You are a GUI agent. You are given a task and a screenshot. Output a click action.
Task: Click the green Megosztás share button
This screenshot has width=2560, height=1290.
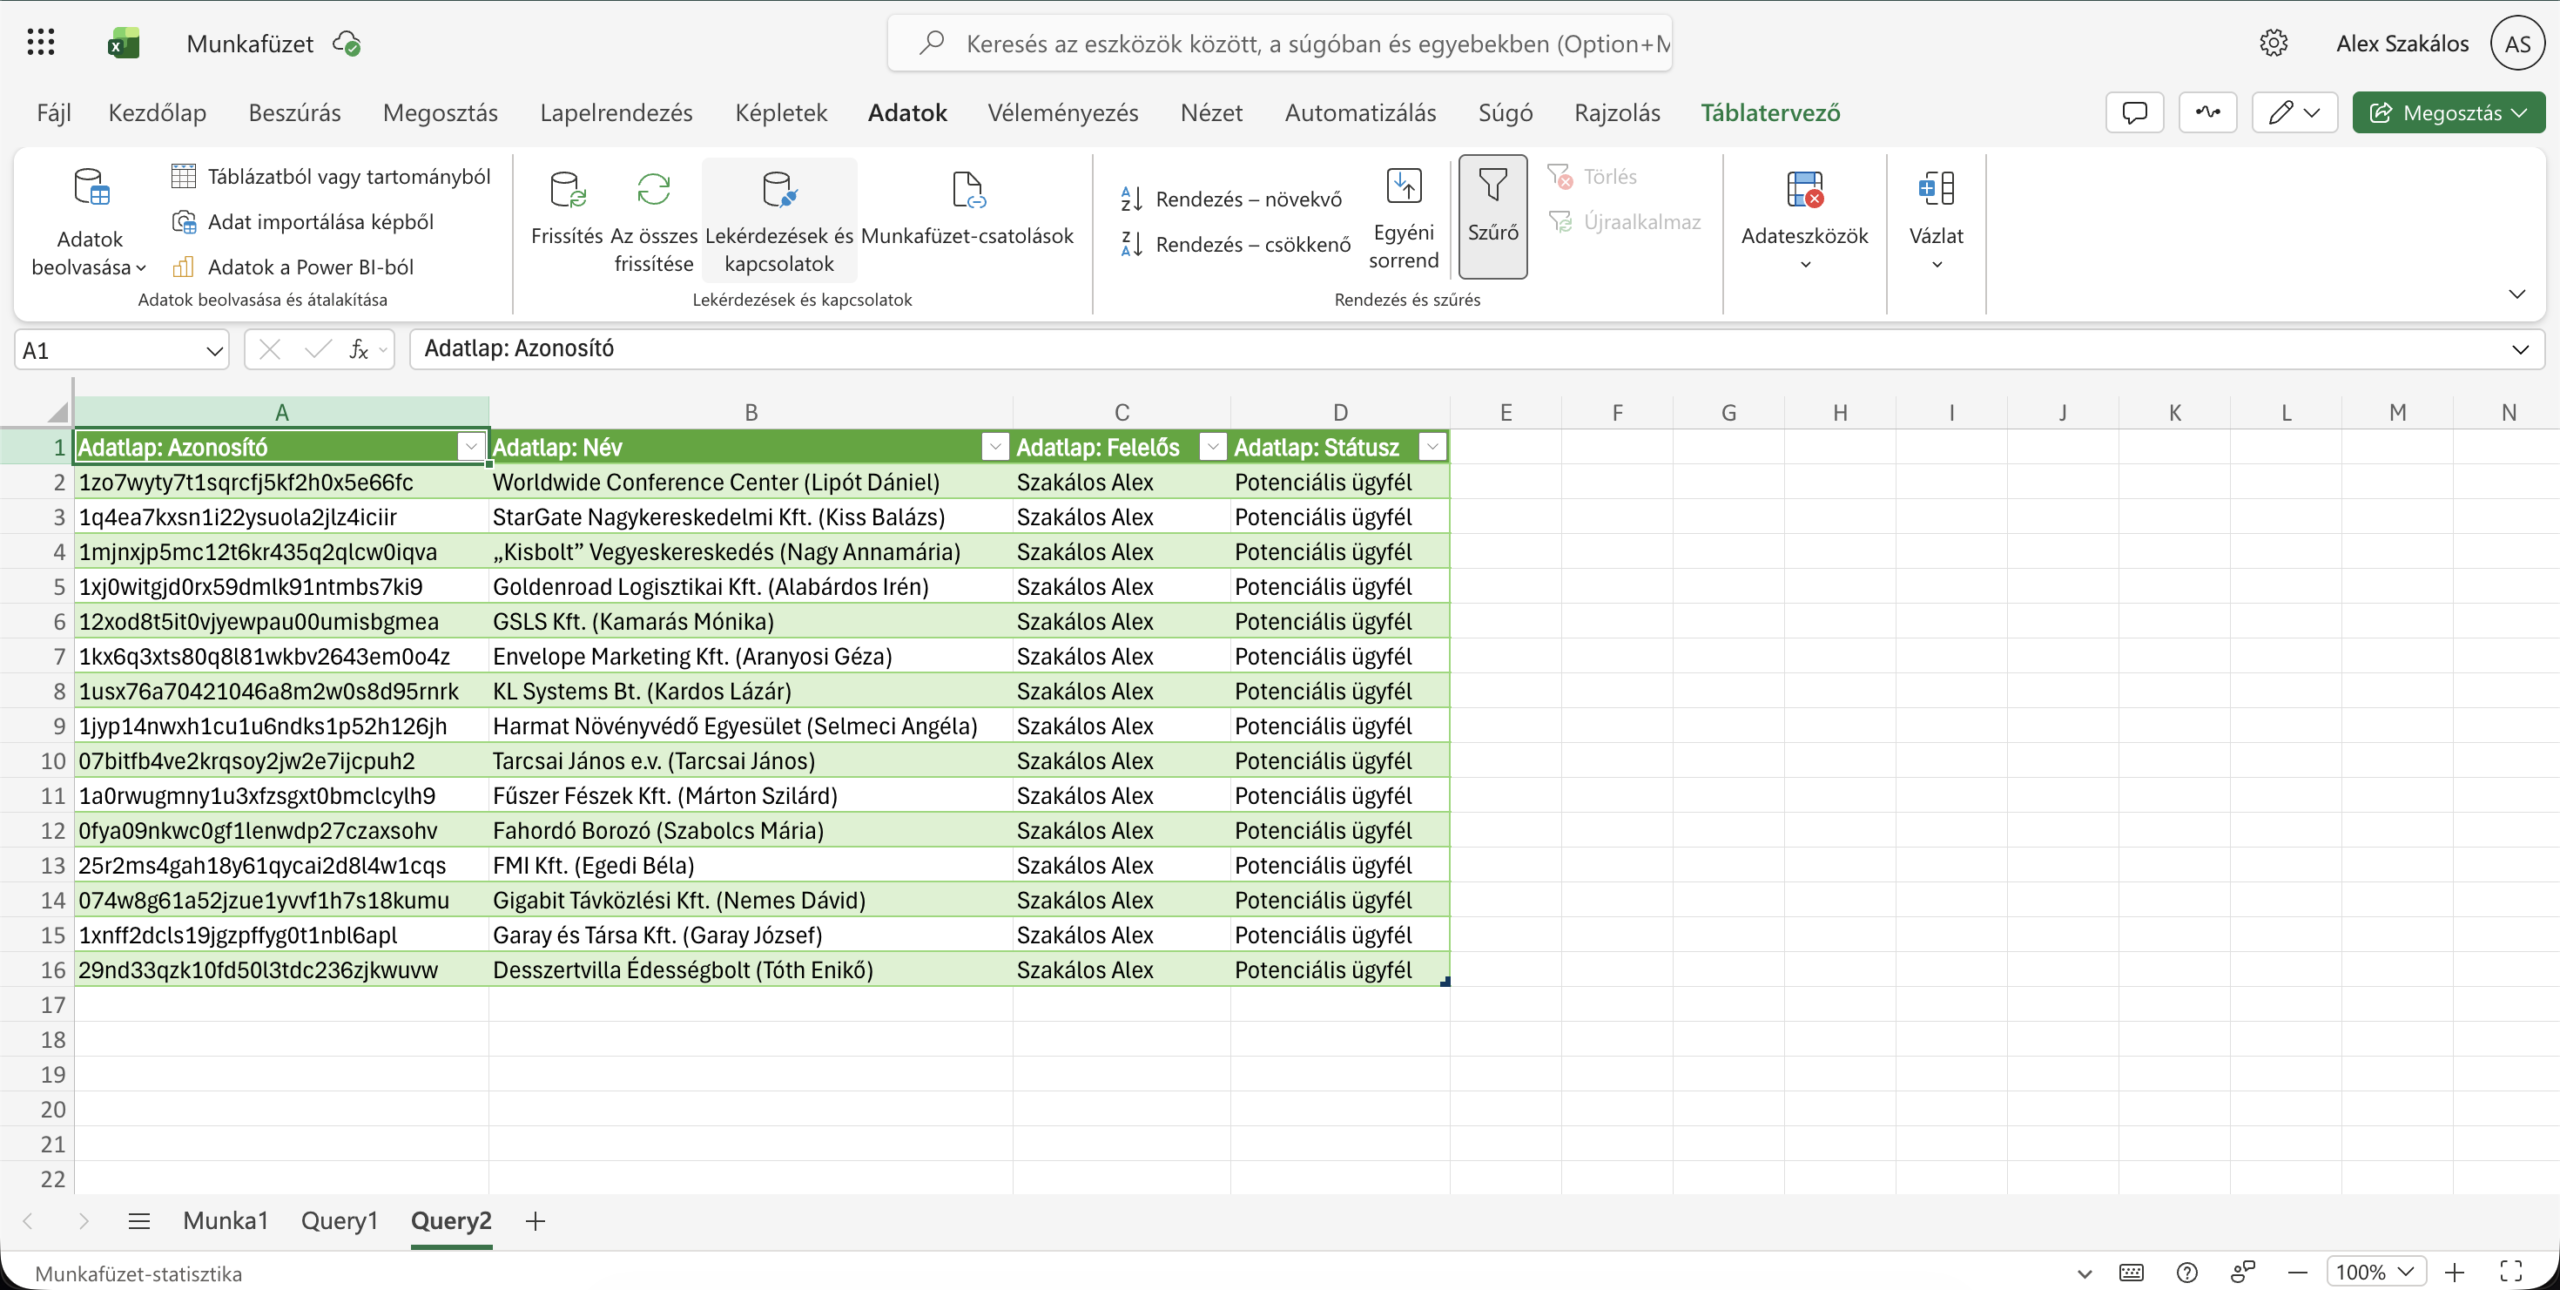coord(2448,113)
